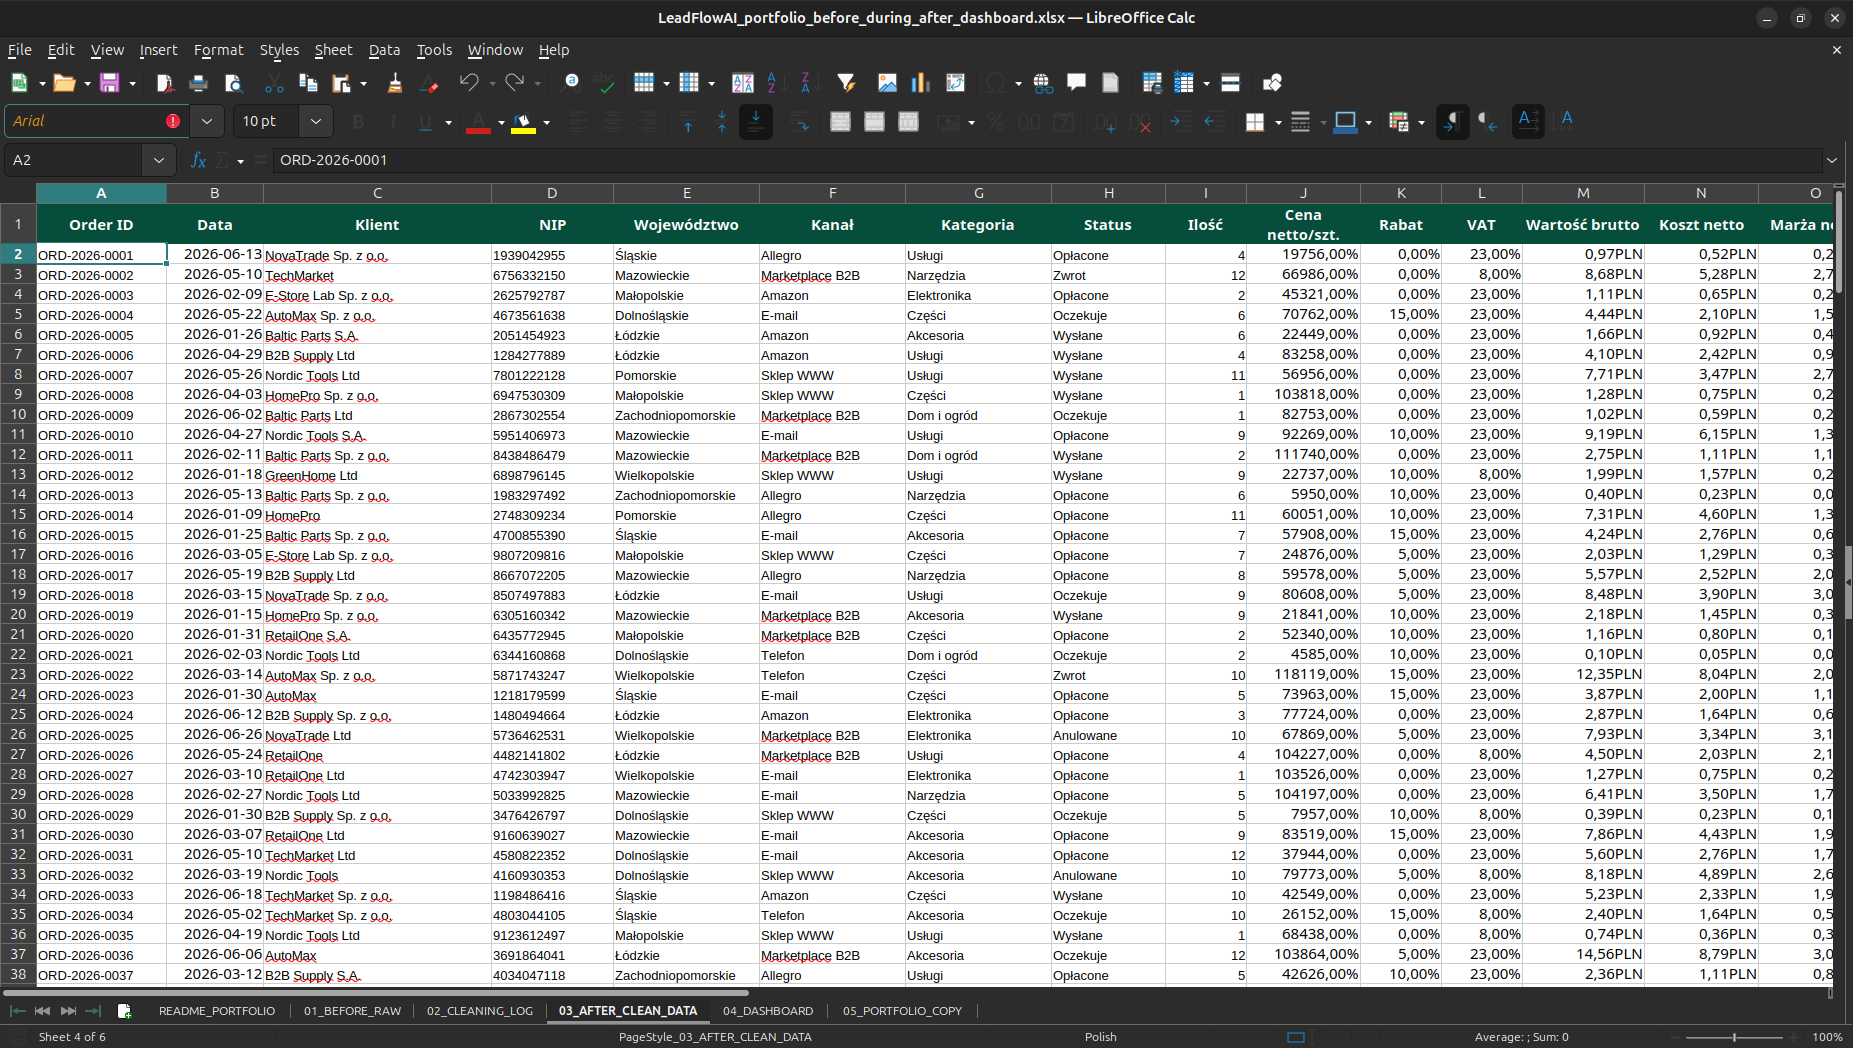This screenshot has width=1853, height=1048.
Task: Select column header M
Action: tap(1582, 193)
